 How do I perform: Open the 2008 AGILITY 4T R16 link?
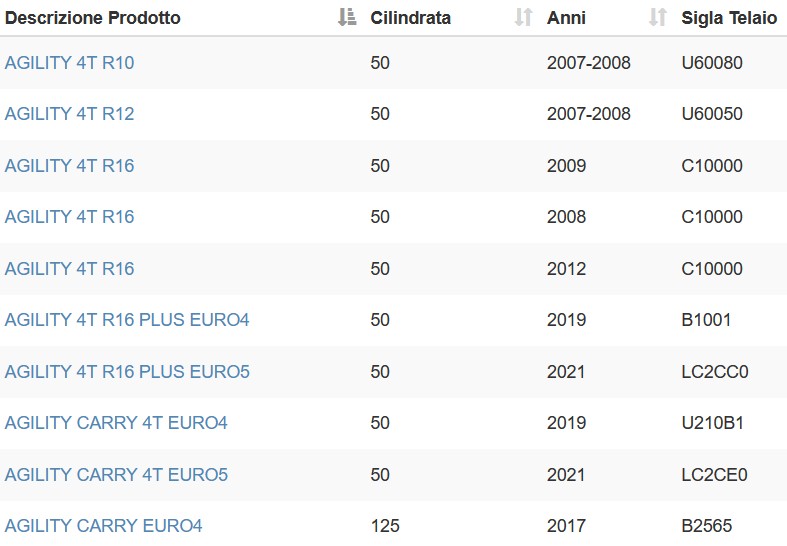[69, 217]
